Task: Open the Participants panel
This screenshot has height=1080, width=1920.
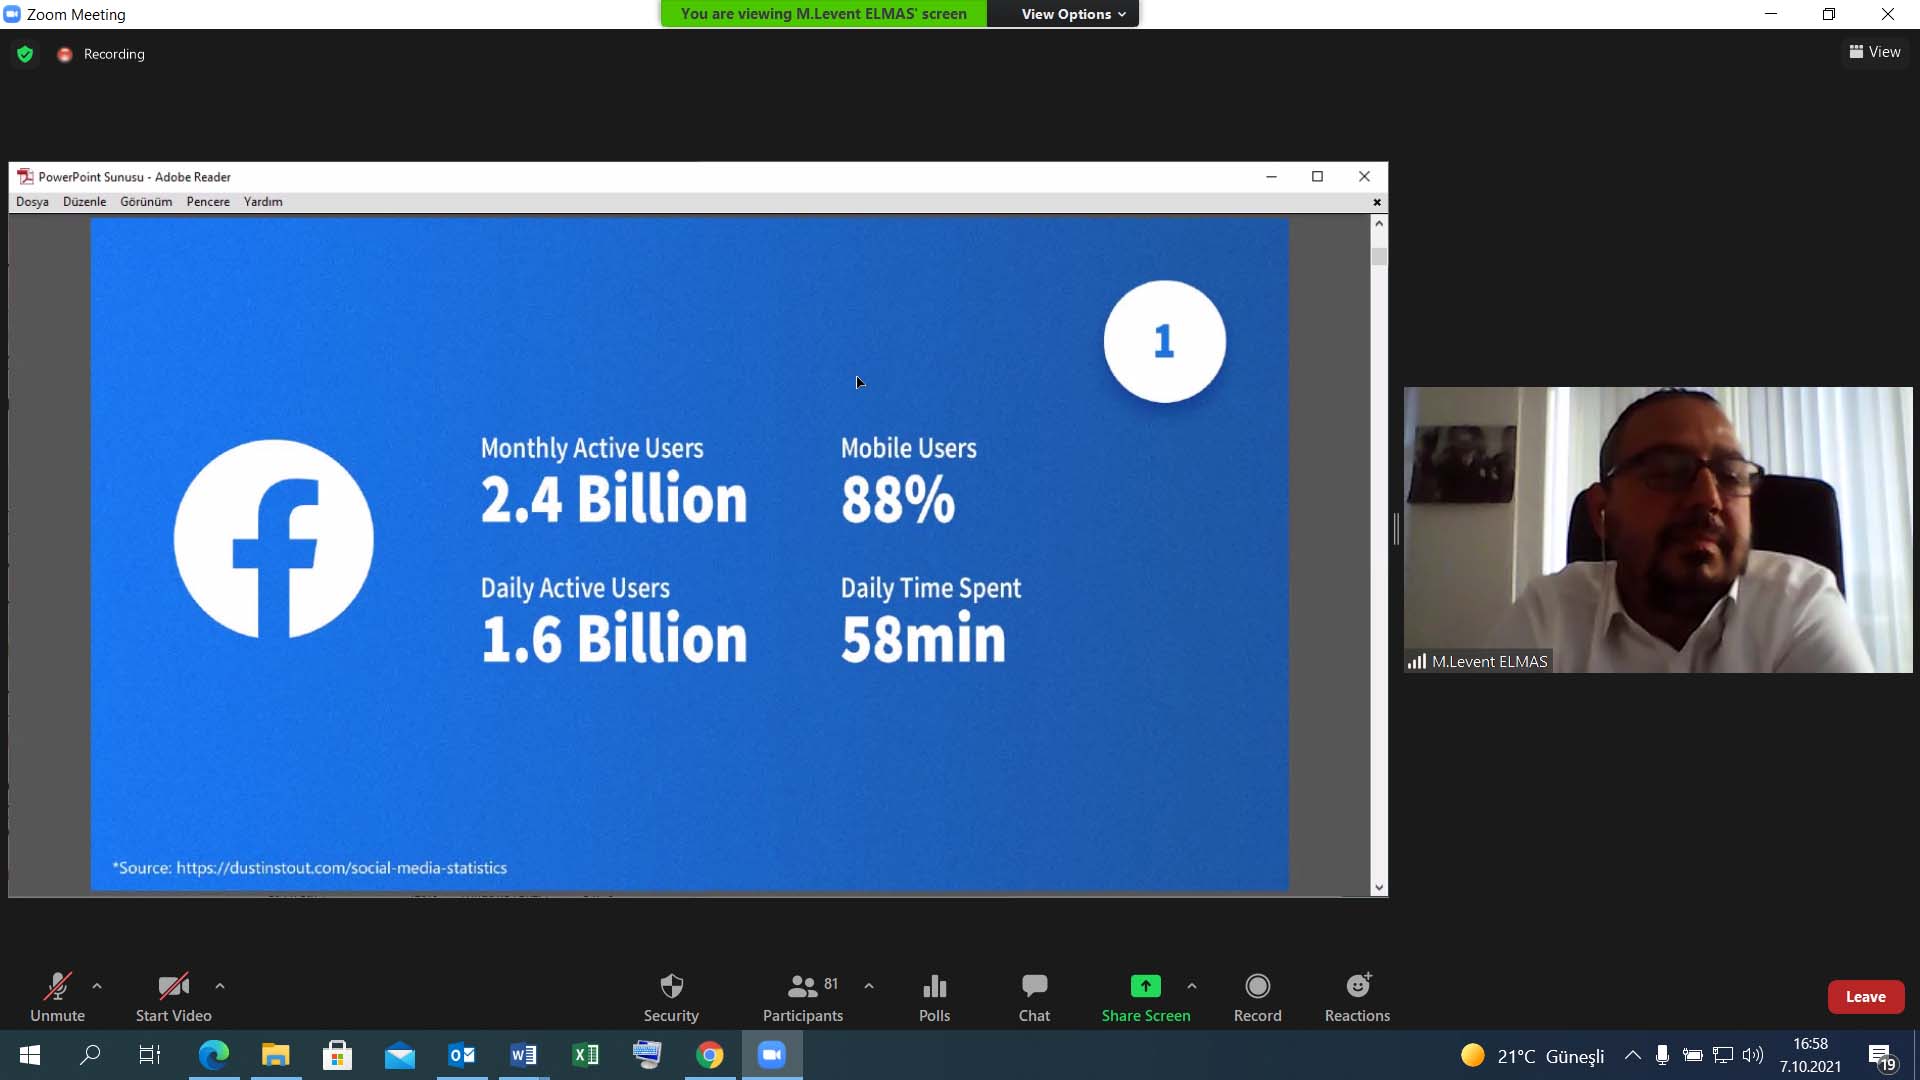Action: (803, 997)
